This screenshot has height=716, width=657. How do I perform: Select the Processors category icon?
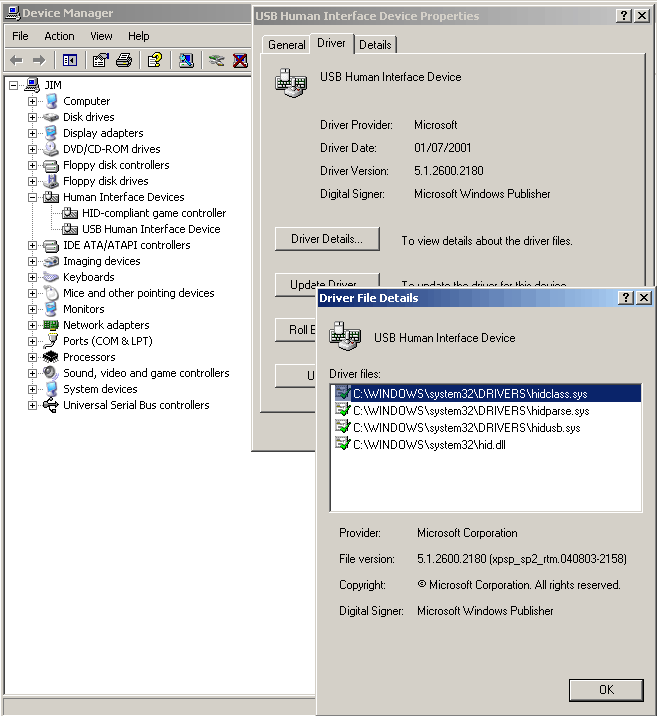tap(51, 357)
